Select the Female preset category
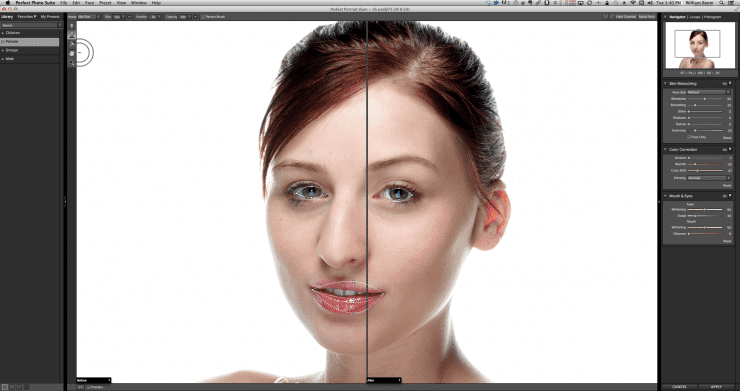This screenshot has width=740, height=391. (30, 42)
